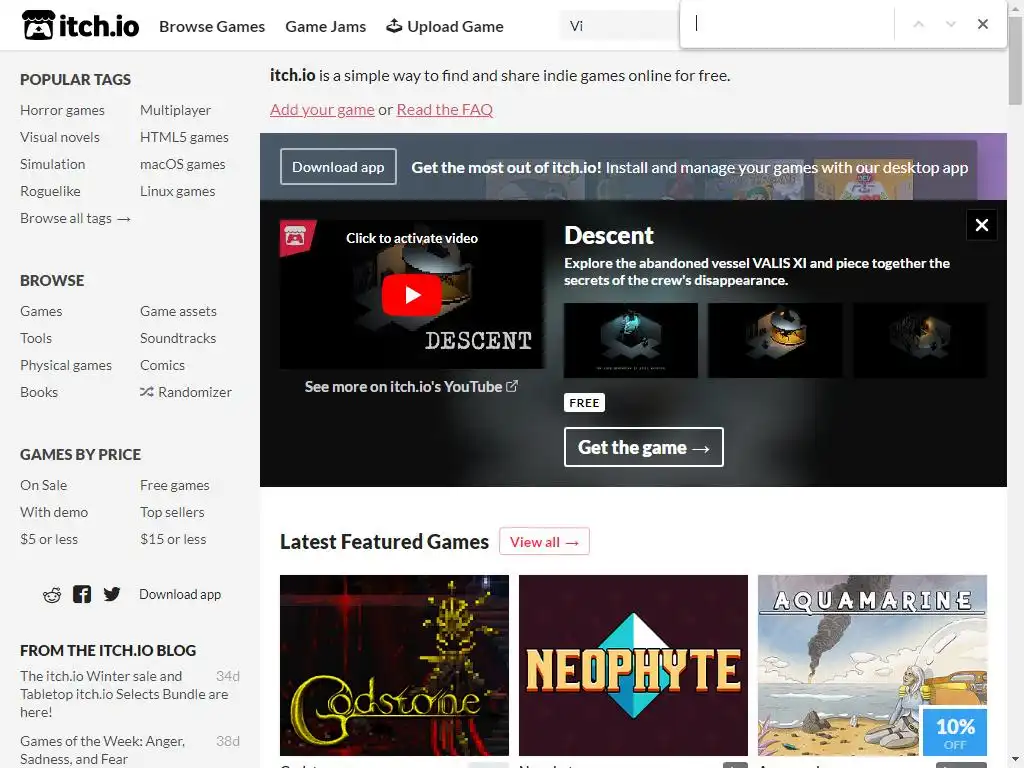Screen dimensions: 1024x768
Task: View first Descent screenshot thumbnail
Action: (x=630, y=340)
